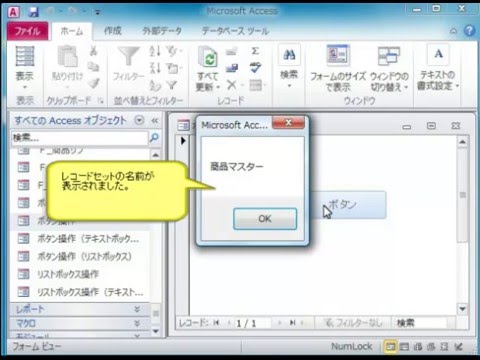Switch to Datasheet View icon in status bar
This screenshot has width=480, height=360.
click(x=404, y=347)
